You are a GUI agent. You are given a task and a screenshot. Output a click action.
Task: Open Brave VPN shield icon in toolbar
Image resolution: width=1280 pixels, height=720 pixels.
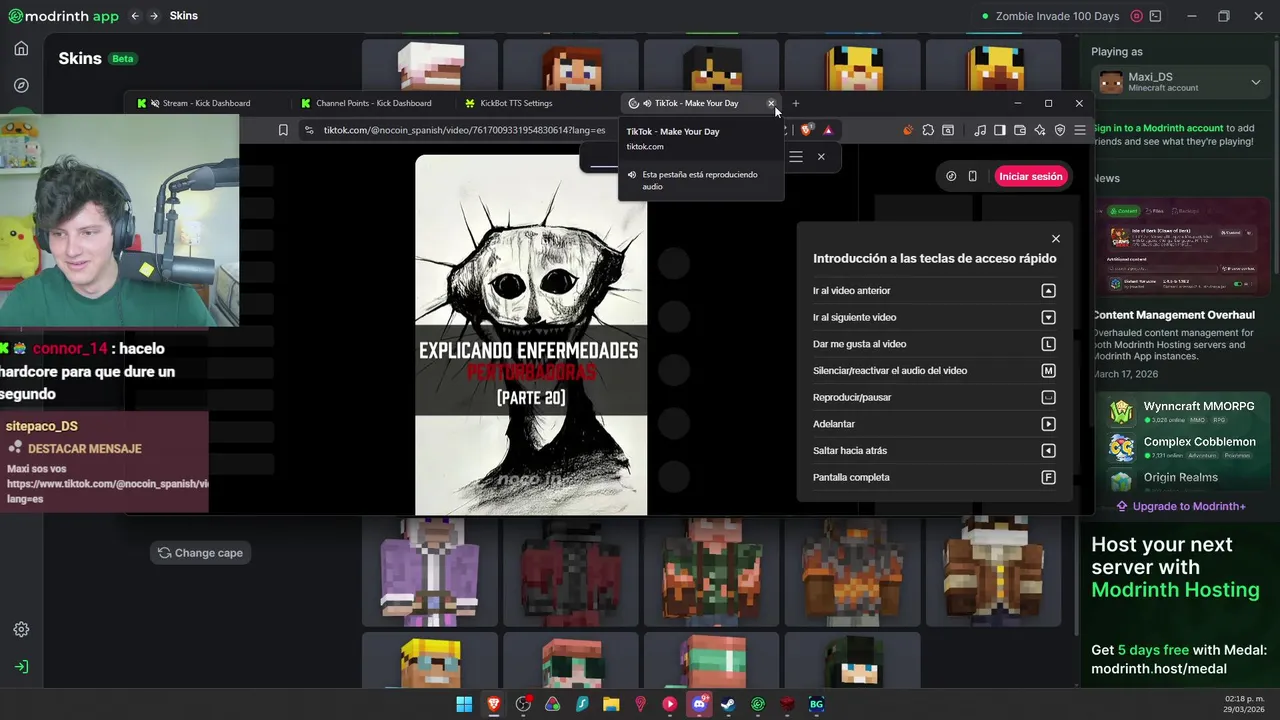pyautogui.click(x=1060, y=130)
